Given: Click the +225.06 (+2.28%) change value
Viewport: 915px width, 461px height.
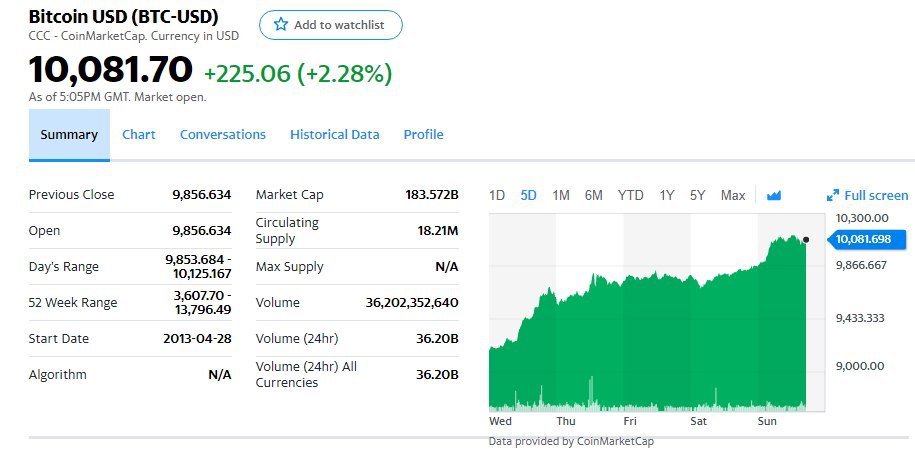Looking at the screenshot, I should [x=298, y=74].
